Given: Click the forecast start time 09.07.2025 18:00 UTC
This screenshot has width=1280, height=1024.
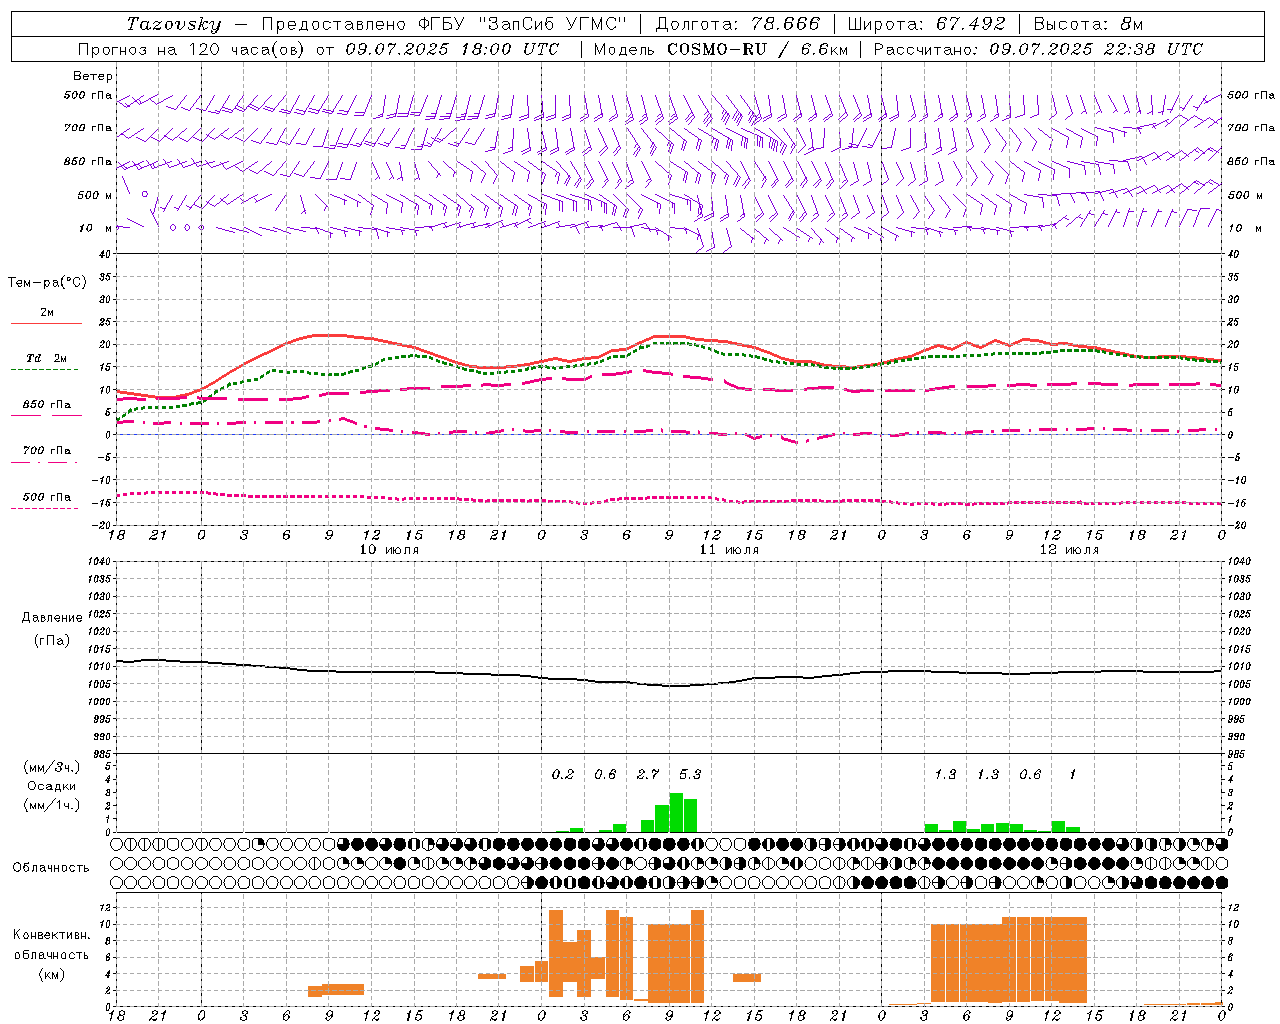Looking at the screenshot, I should coord(452,49).
